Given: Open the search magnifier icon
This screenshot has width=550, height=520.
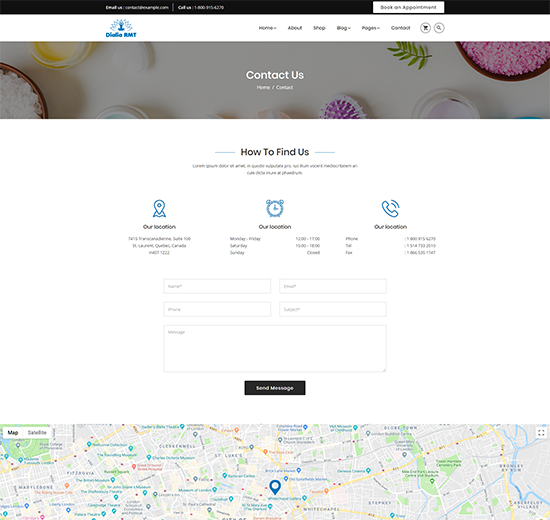Looking at the screenshot, I should pos(439,28).
